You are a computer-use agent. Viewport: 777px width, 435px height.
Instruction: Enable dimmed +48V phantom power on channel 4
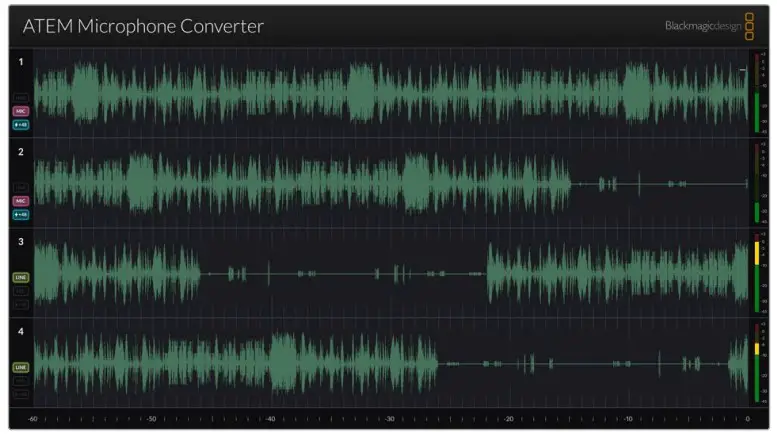tap(21, 394)
